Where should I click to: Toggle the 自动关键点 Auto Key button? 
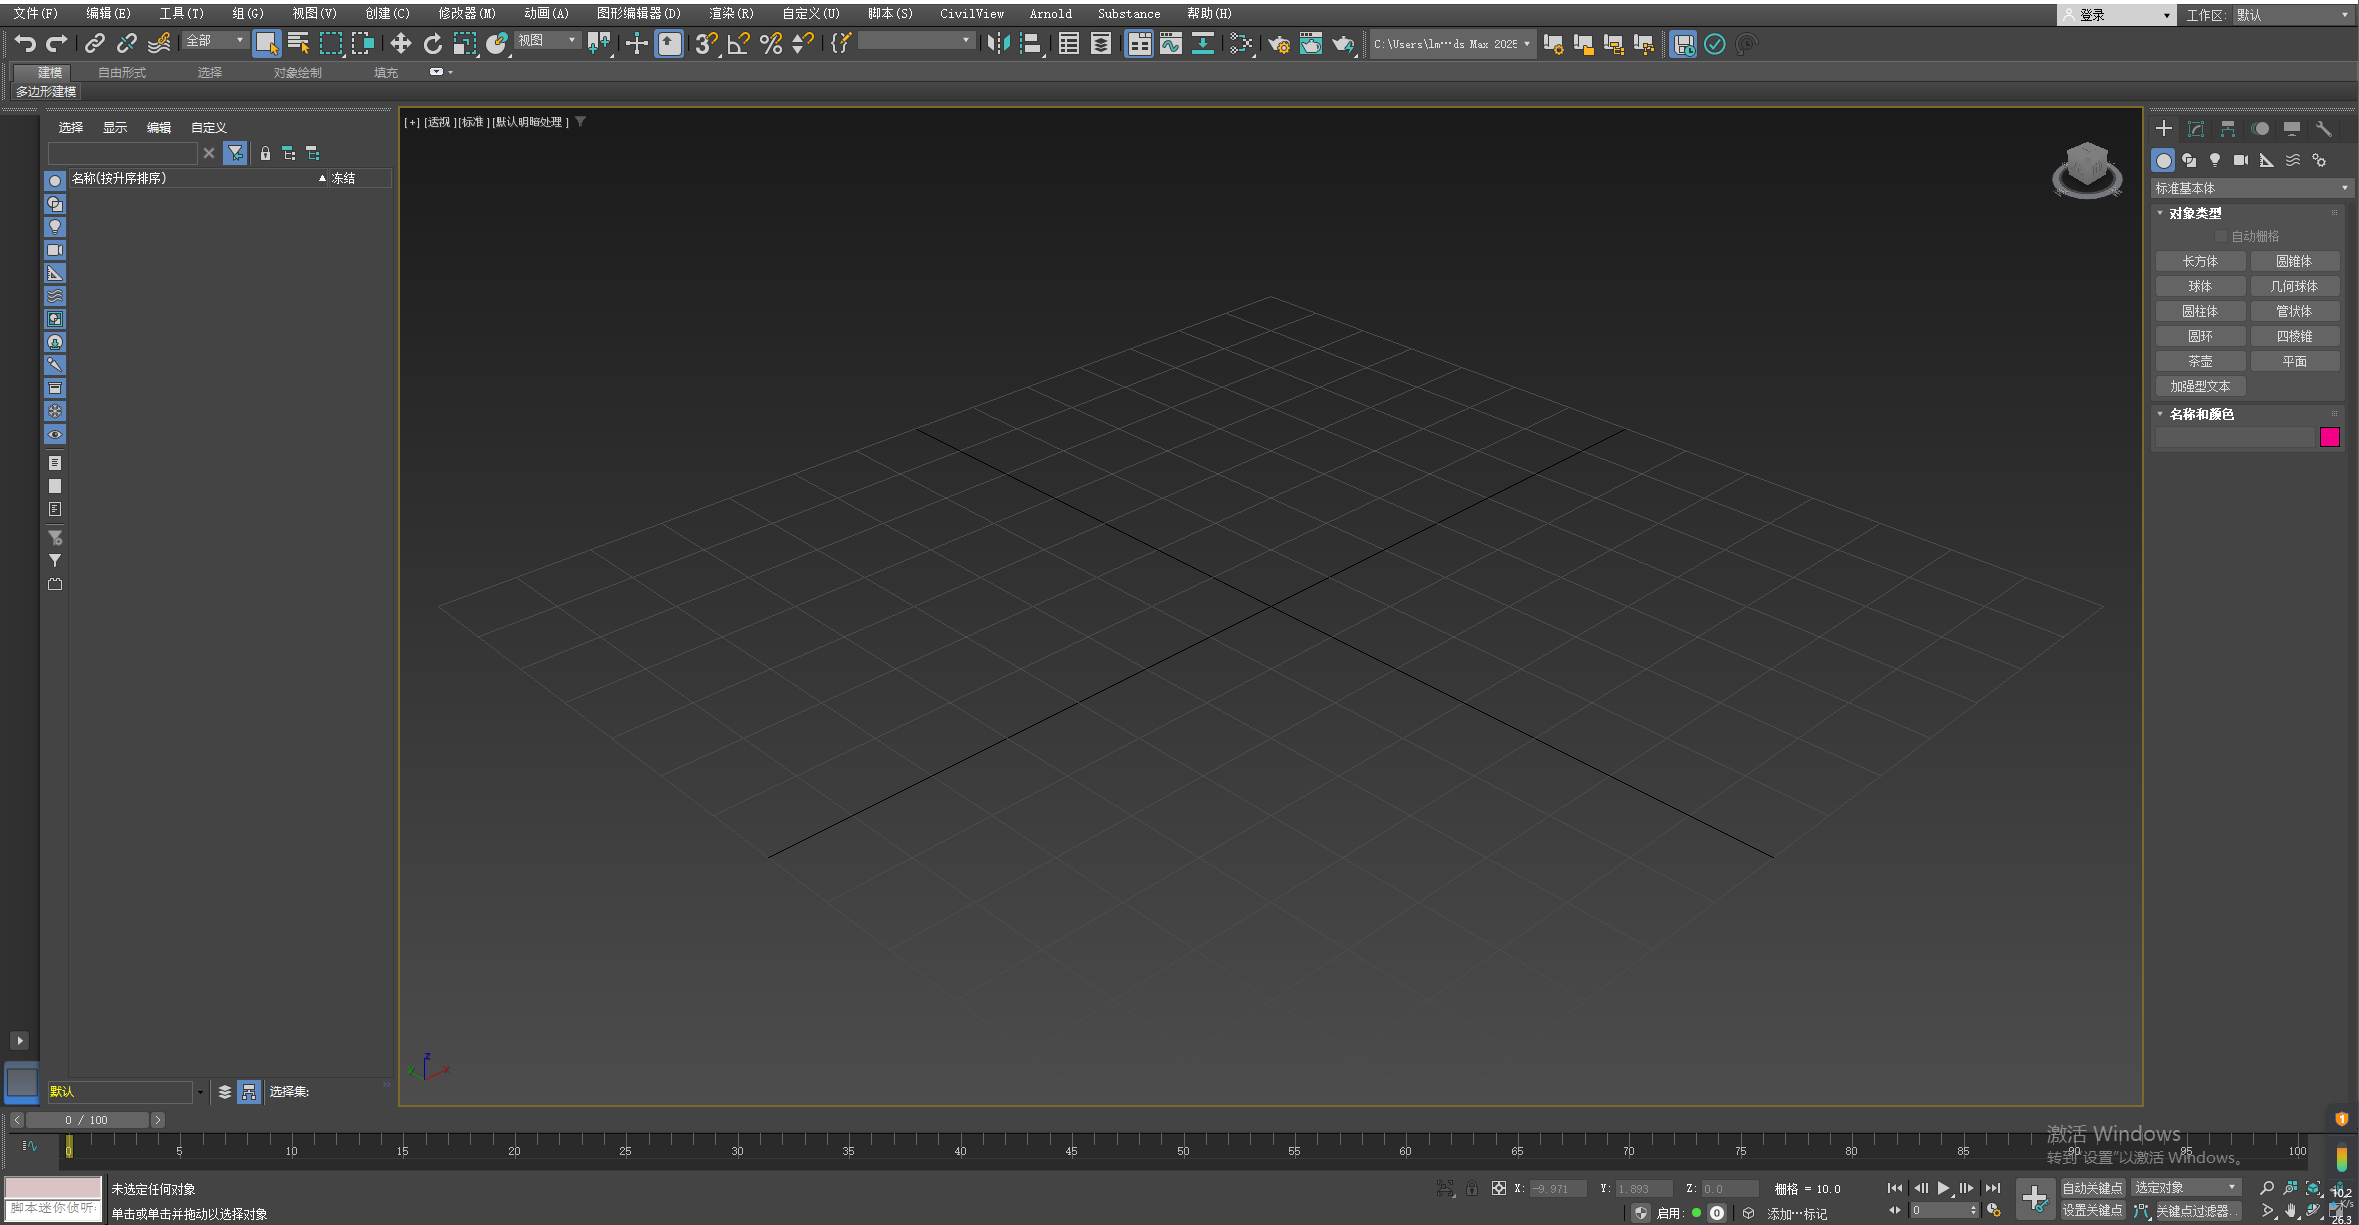click(x=2092, y=1188)
